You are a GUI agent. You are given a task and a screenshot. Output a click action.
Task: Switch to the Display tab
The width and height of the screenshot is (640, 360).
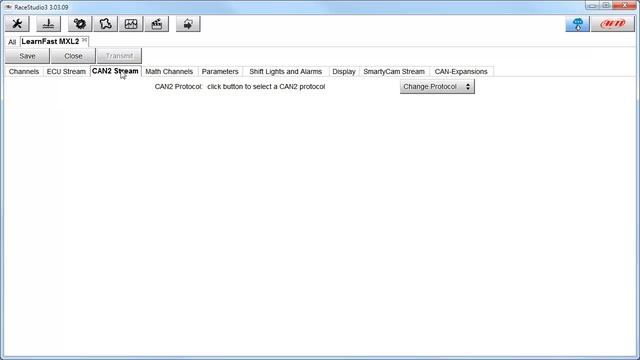pos(344,71)
